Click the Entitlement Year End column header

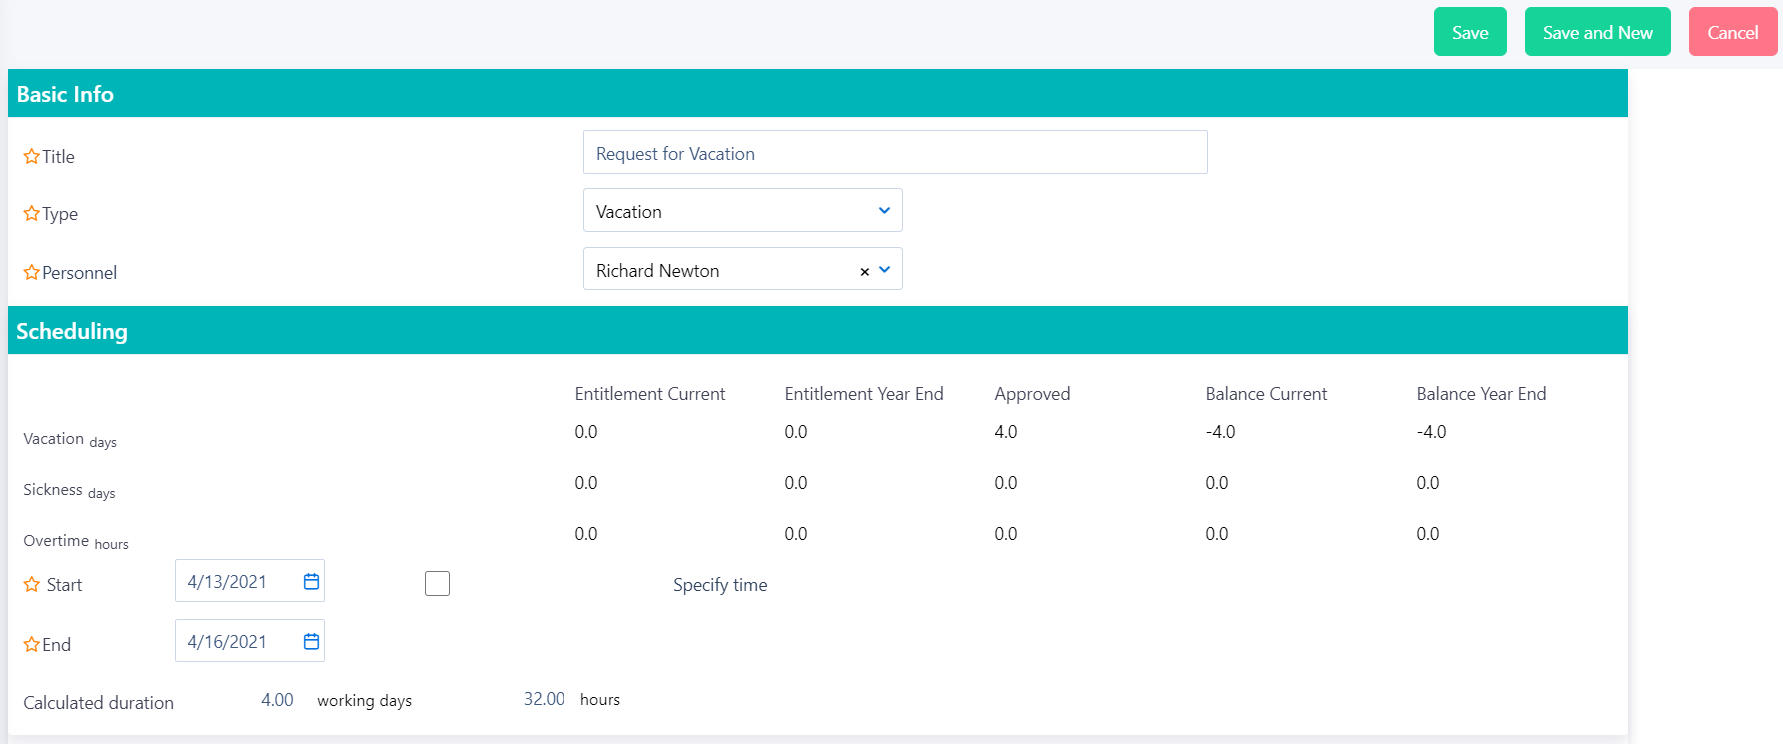coord(864,394)
